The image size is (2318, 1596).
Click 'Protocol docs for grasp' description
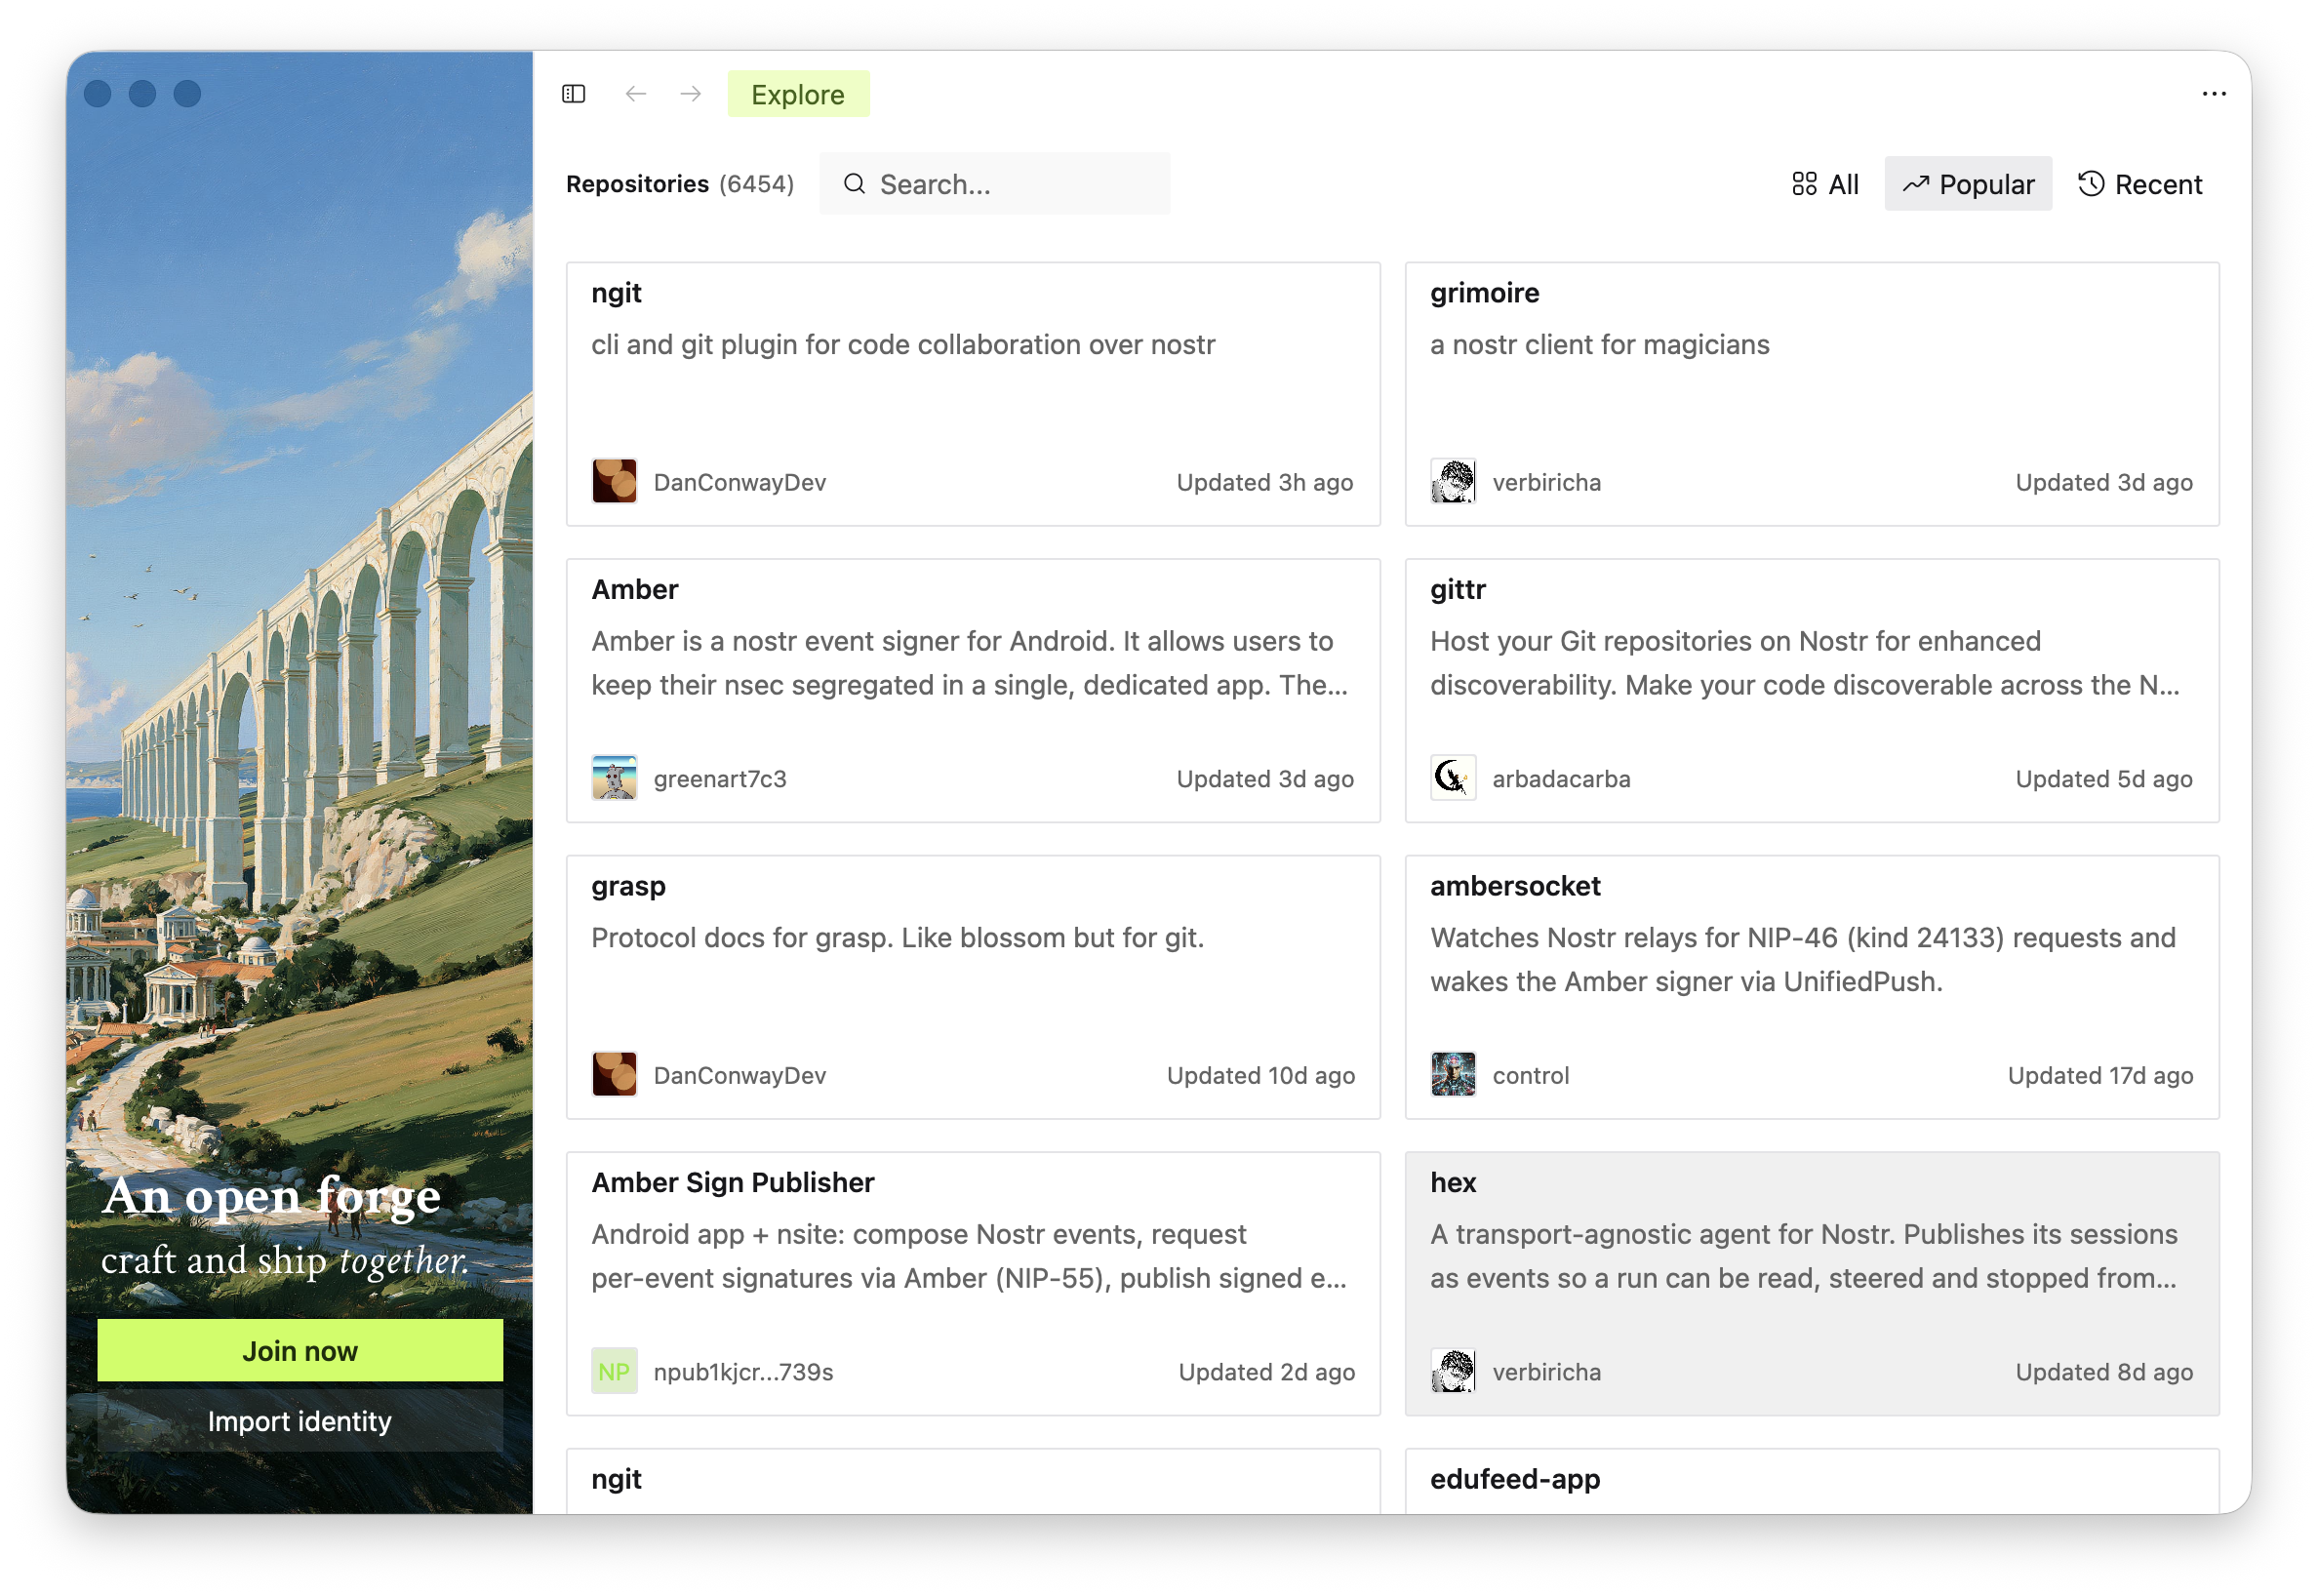coord(897,938)
